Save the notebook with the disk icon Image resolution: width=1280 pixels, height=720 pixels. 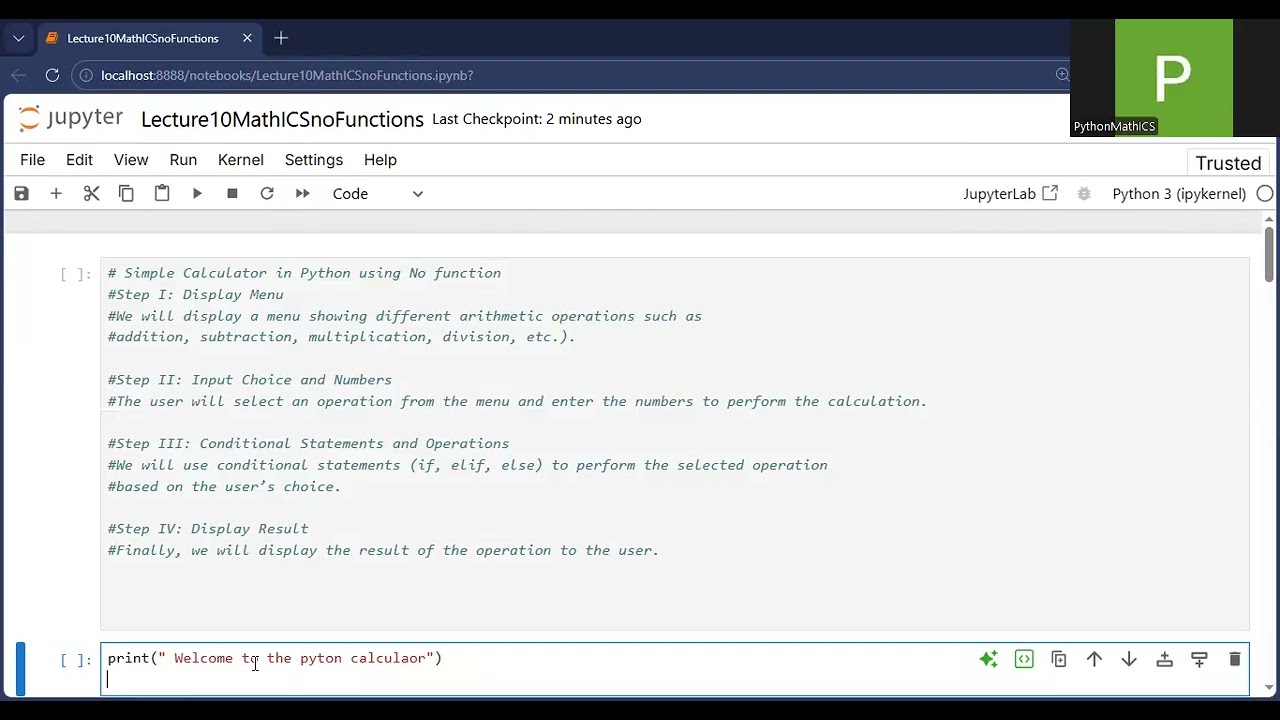[x=21, y=194]
